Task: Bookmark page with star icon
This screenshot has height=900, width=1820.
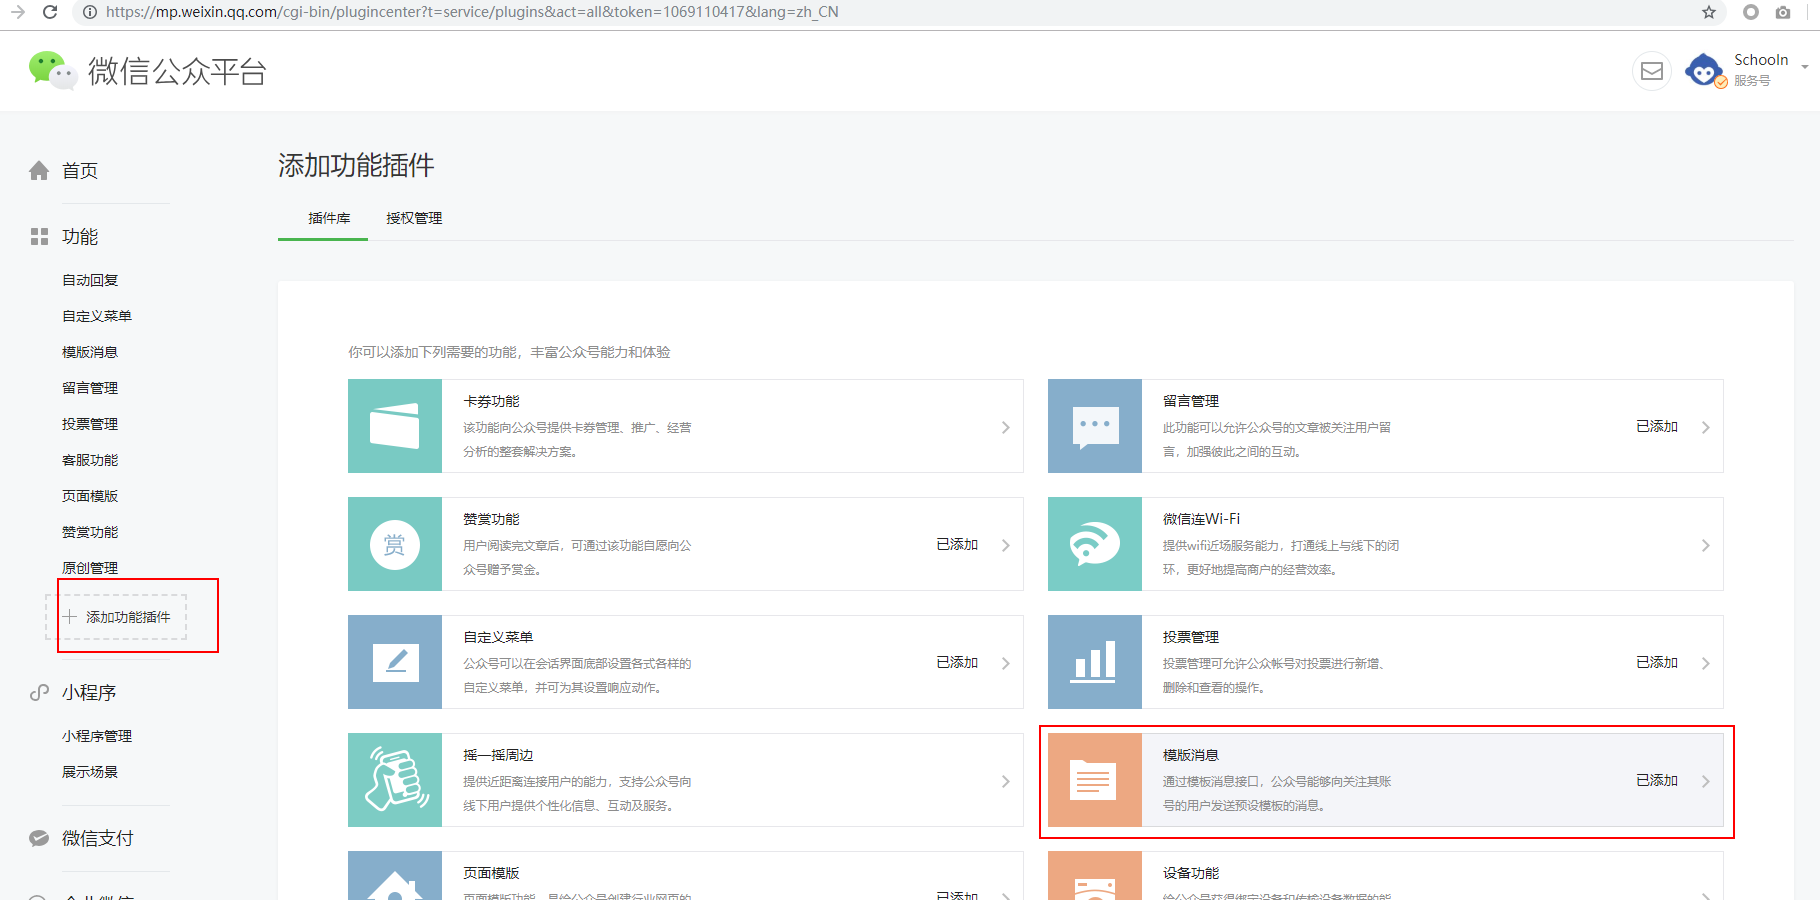Action: point(1709,12)
